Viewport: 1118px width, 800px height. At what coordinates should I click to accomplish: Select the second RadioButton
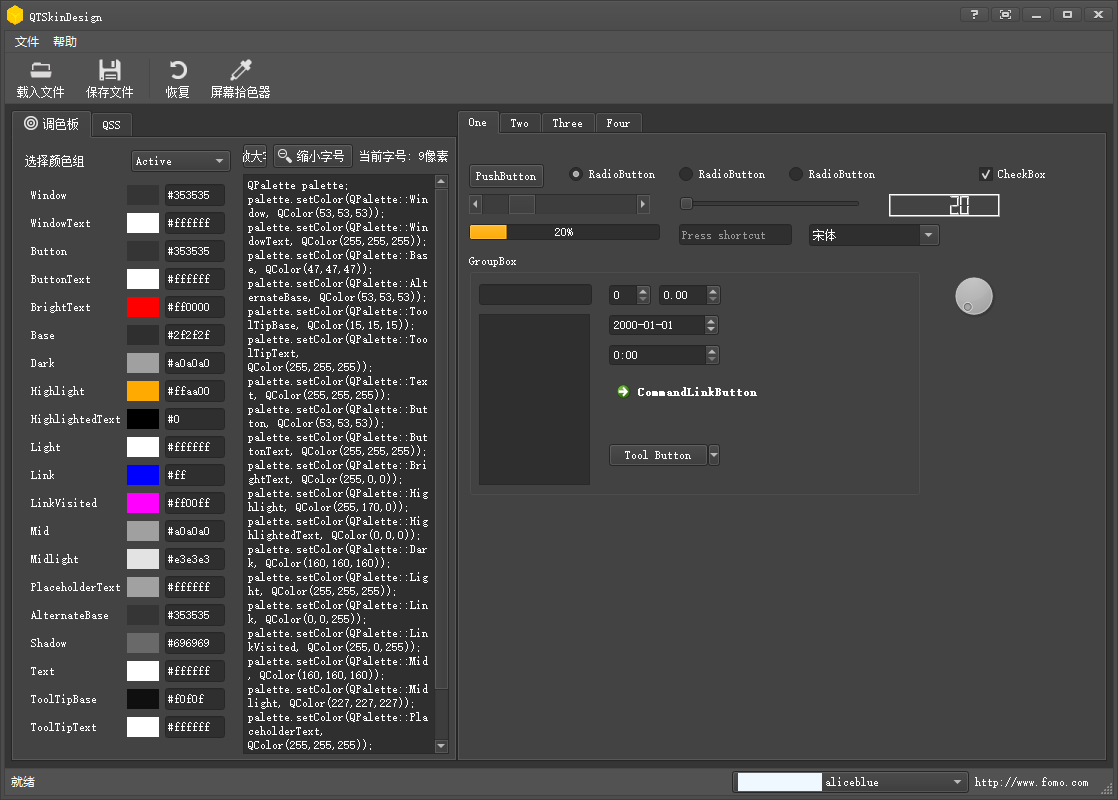(686, 173)
